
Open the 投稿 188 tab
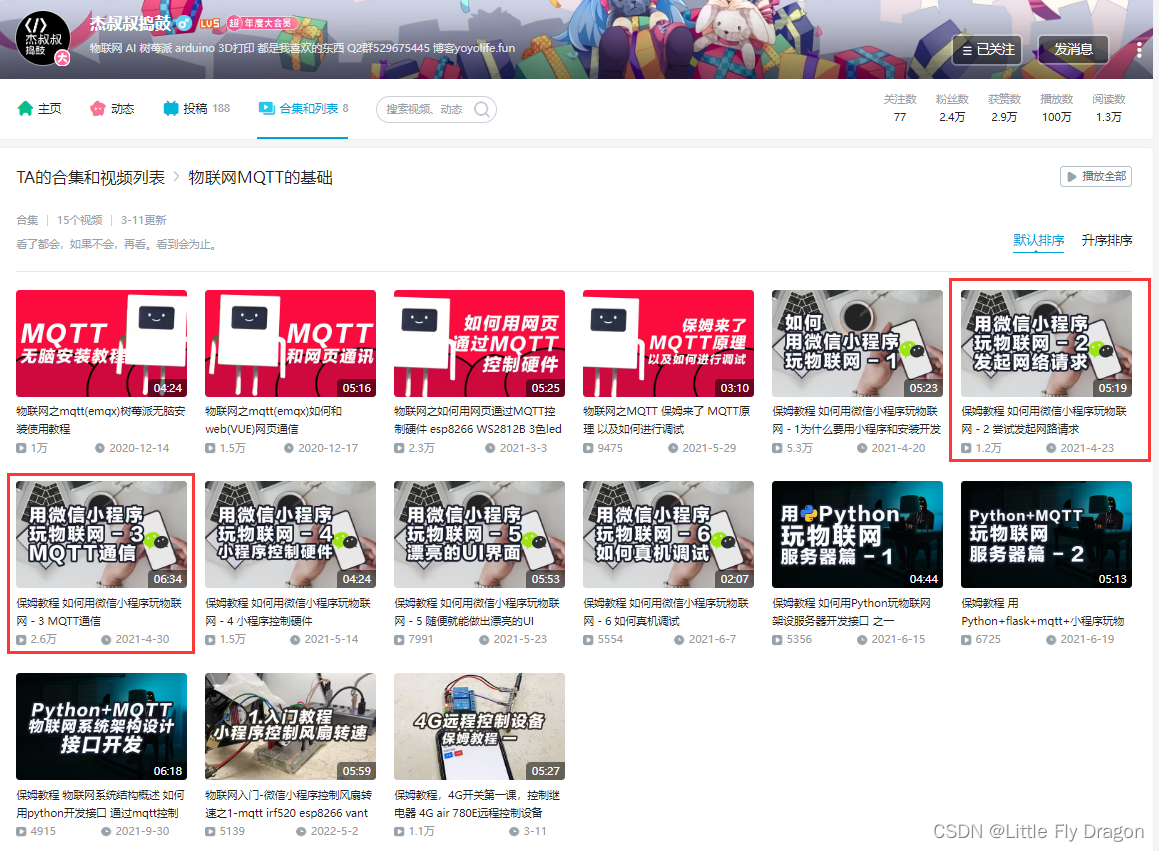point(197,109)
